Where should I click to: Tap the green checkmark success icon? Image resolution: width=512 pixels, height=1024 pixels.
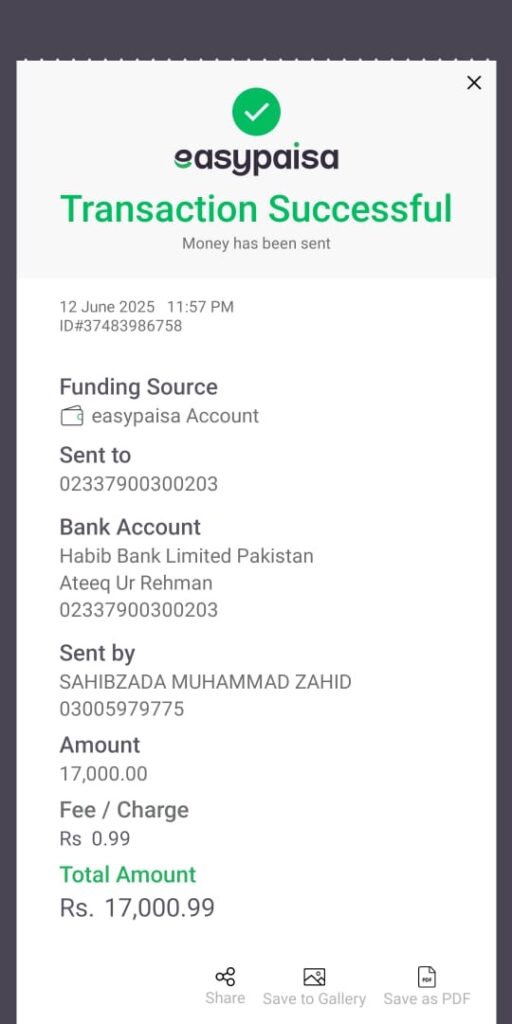point(256,112)
